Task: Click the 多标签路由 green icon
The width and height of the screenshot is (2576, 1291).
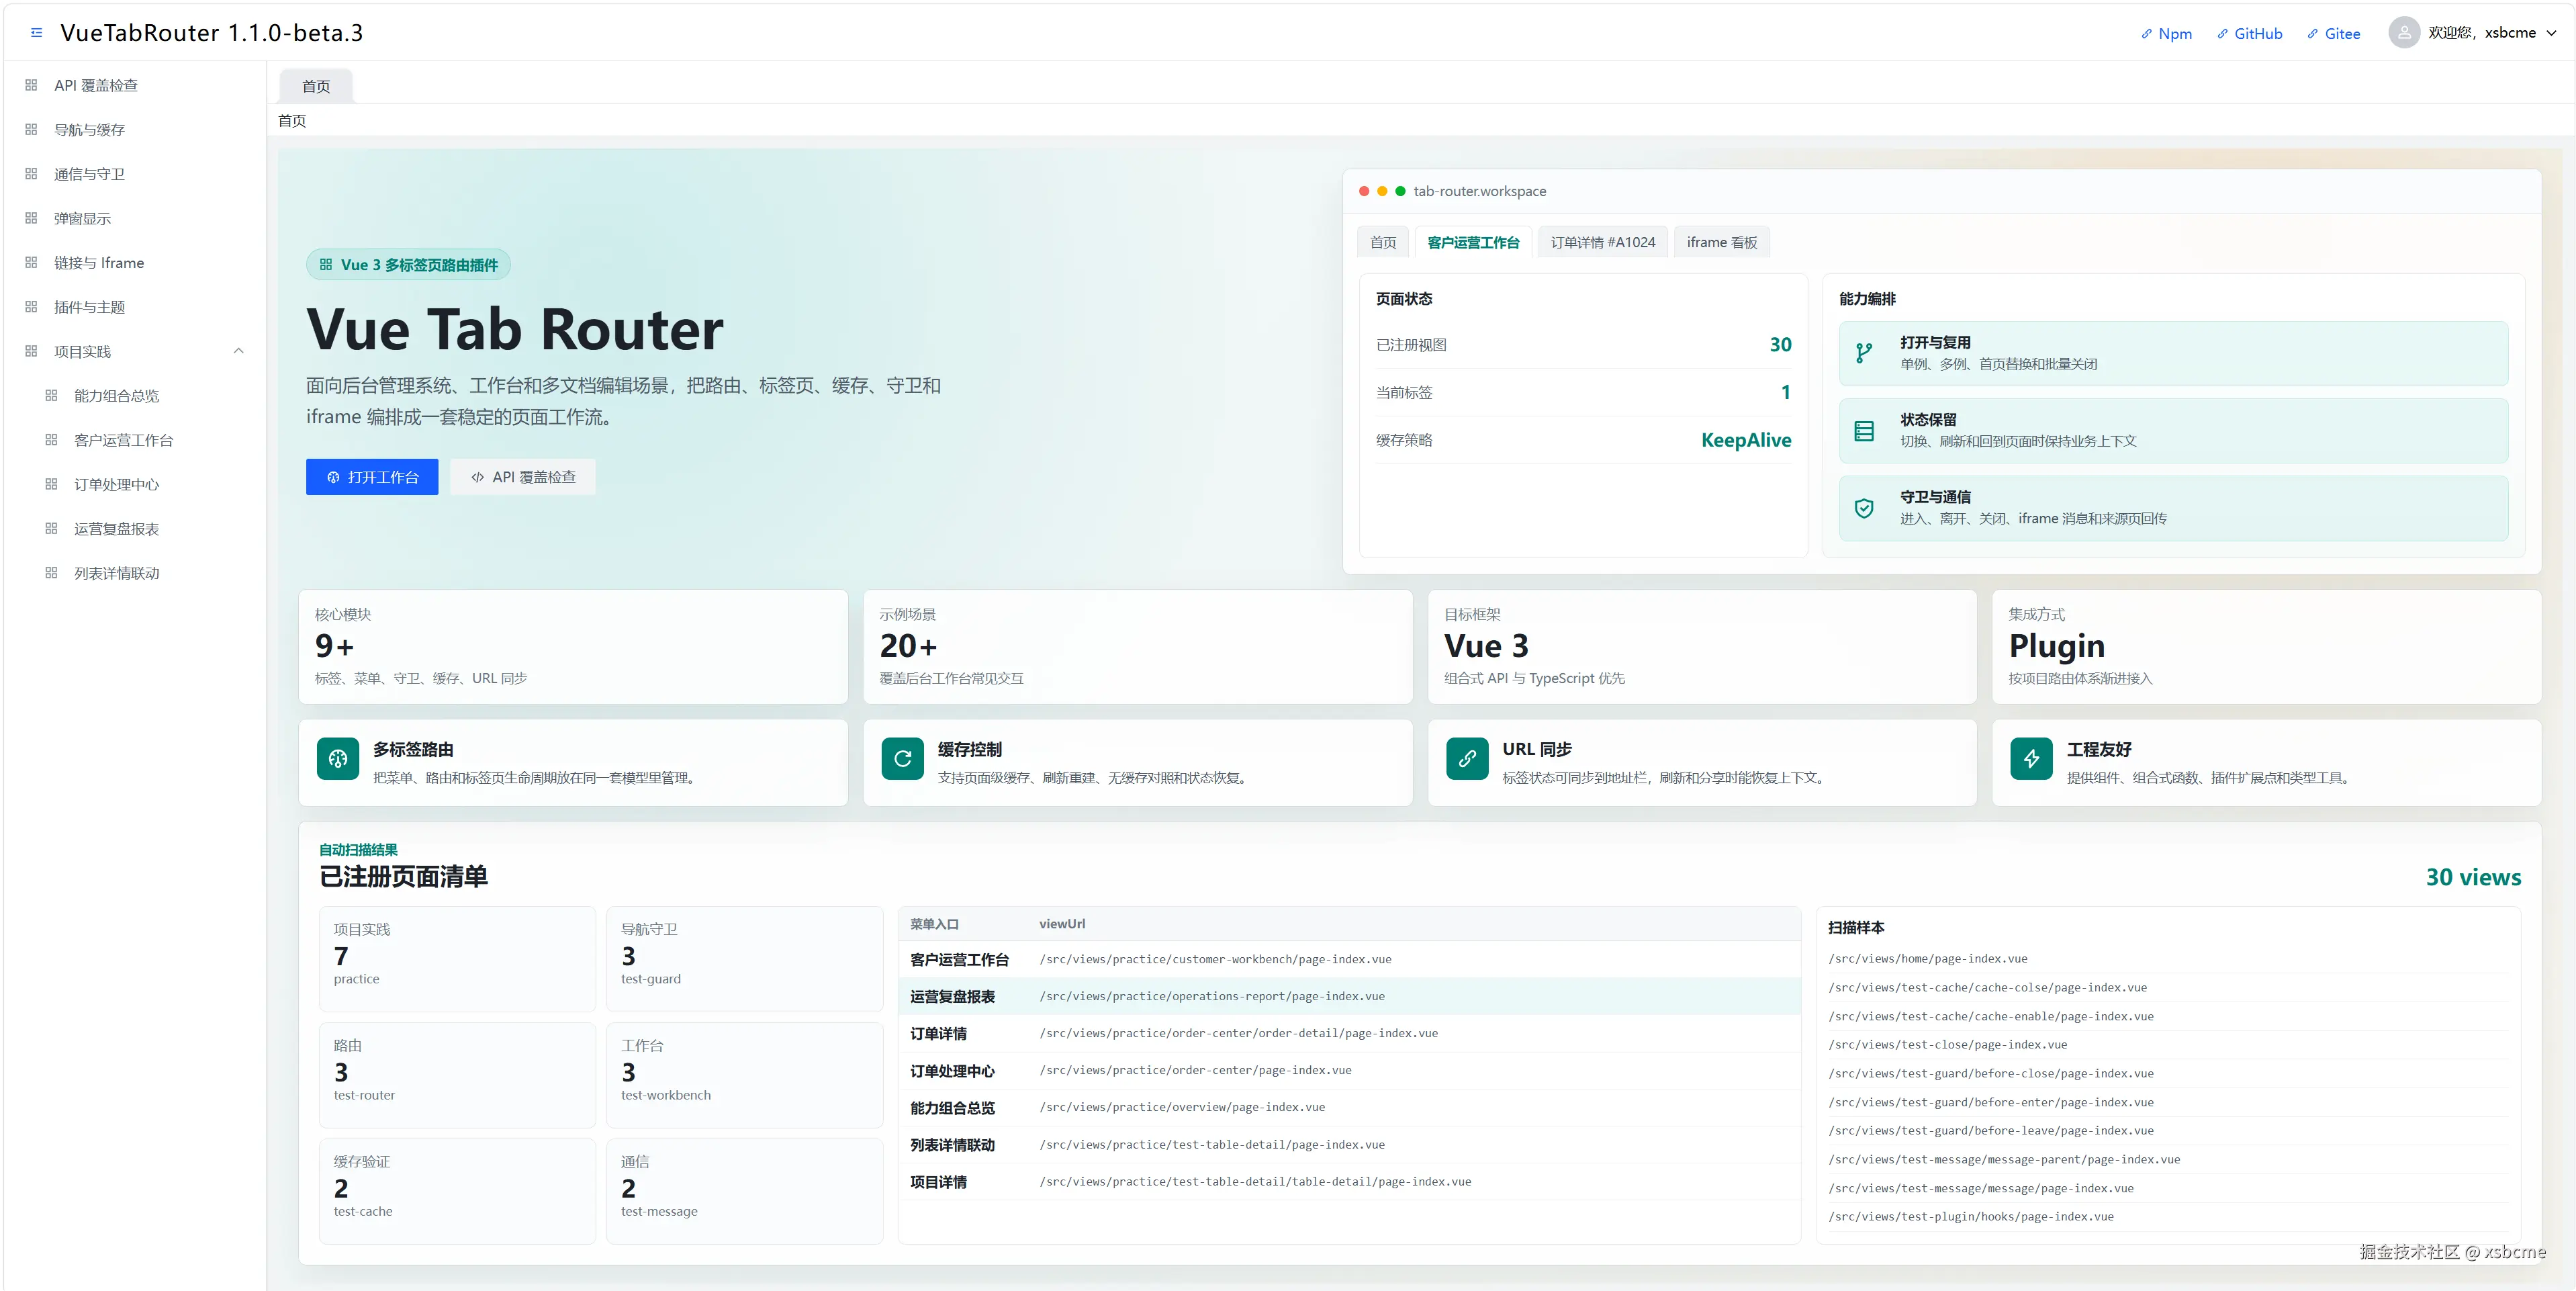Action: pos(338,759)
